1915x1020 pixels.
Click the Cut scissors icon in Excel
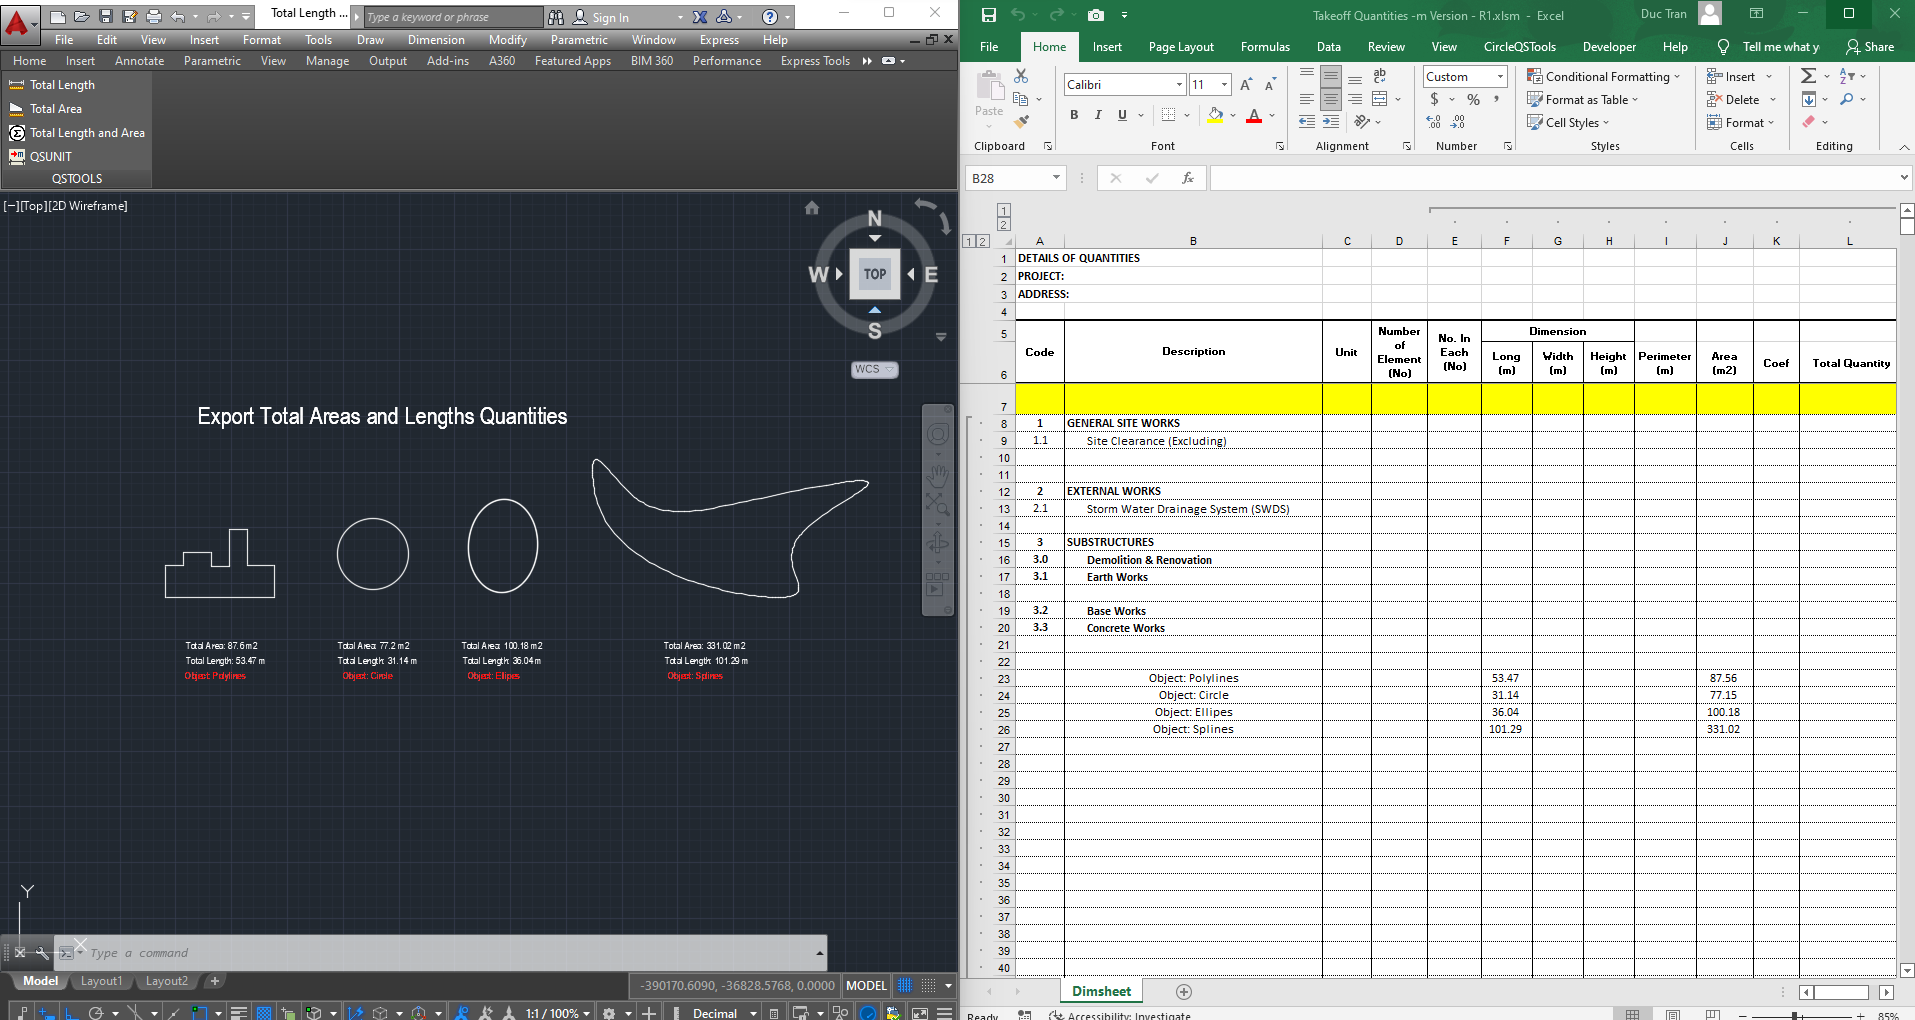tap(1021, 76)
